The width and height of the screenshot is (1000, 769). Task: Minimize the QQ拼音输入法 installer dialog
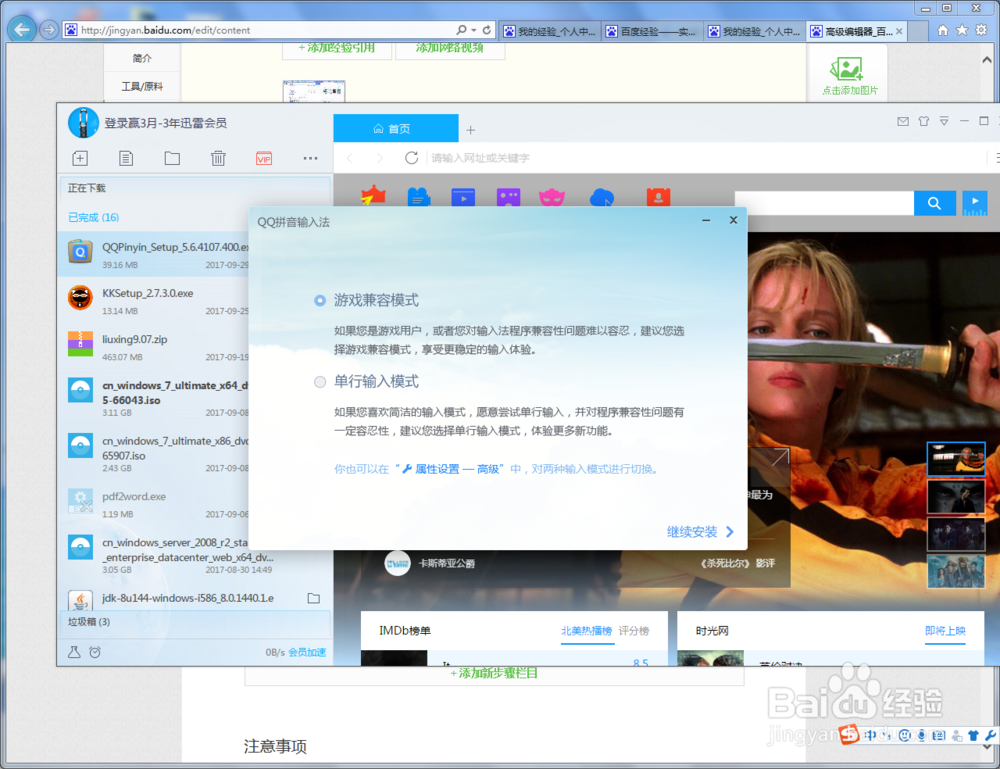click(x=706, y=220)
